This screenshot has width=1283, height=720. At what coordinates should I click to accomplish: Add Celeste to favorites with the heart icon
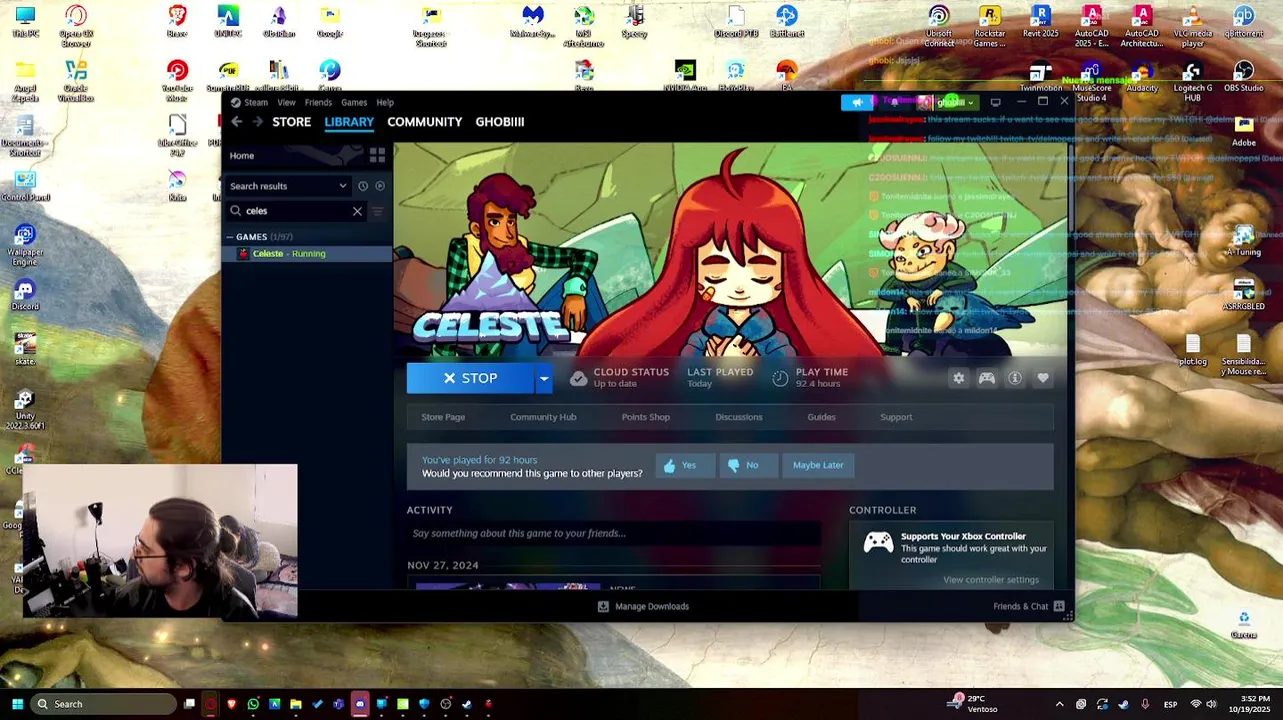[1043, 378]
